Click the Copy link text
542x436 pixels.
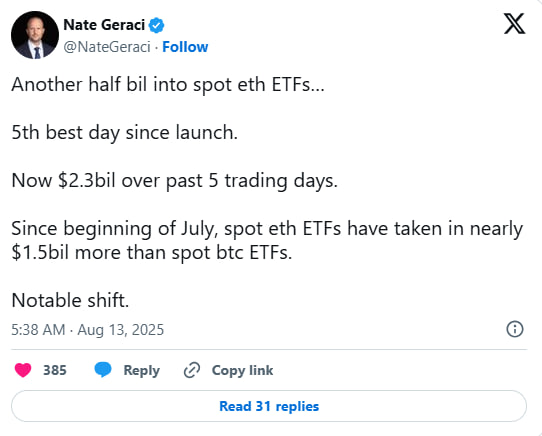[x=242, y=371]
